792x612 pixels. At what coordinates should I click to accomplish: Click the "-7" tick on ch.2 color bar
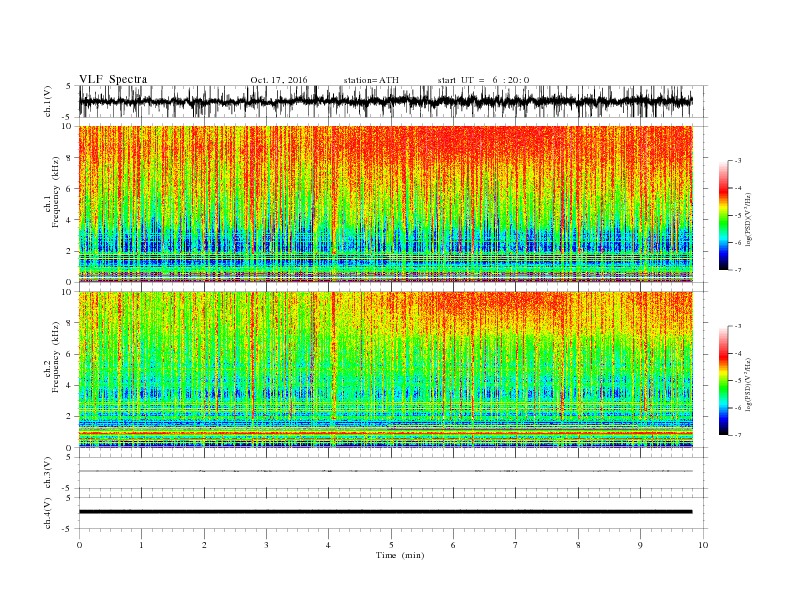point(738,435)
